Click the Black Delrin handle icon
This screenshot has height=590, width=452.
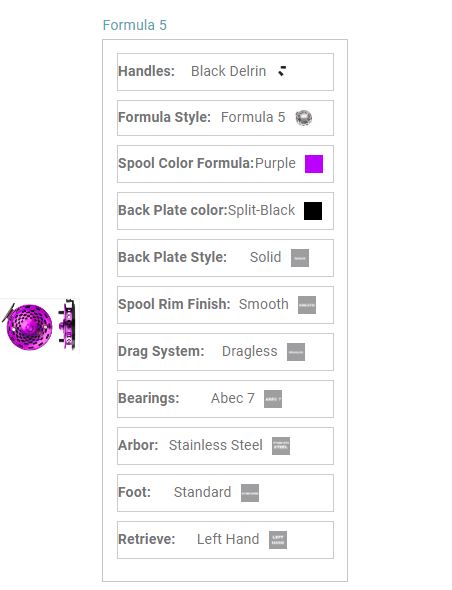coord(282,71)
